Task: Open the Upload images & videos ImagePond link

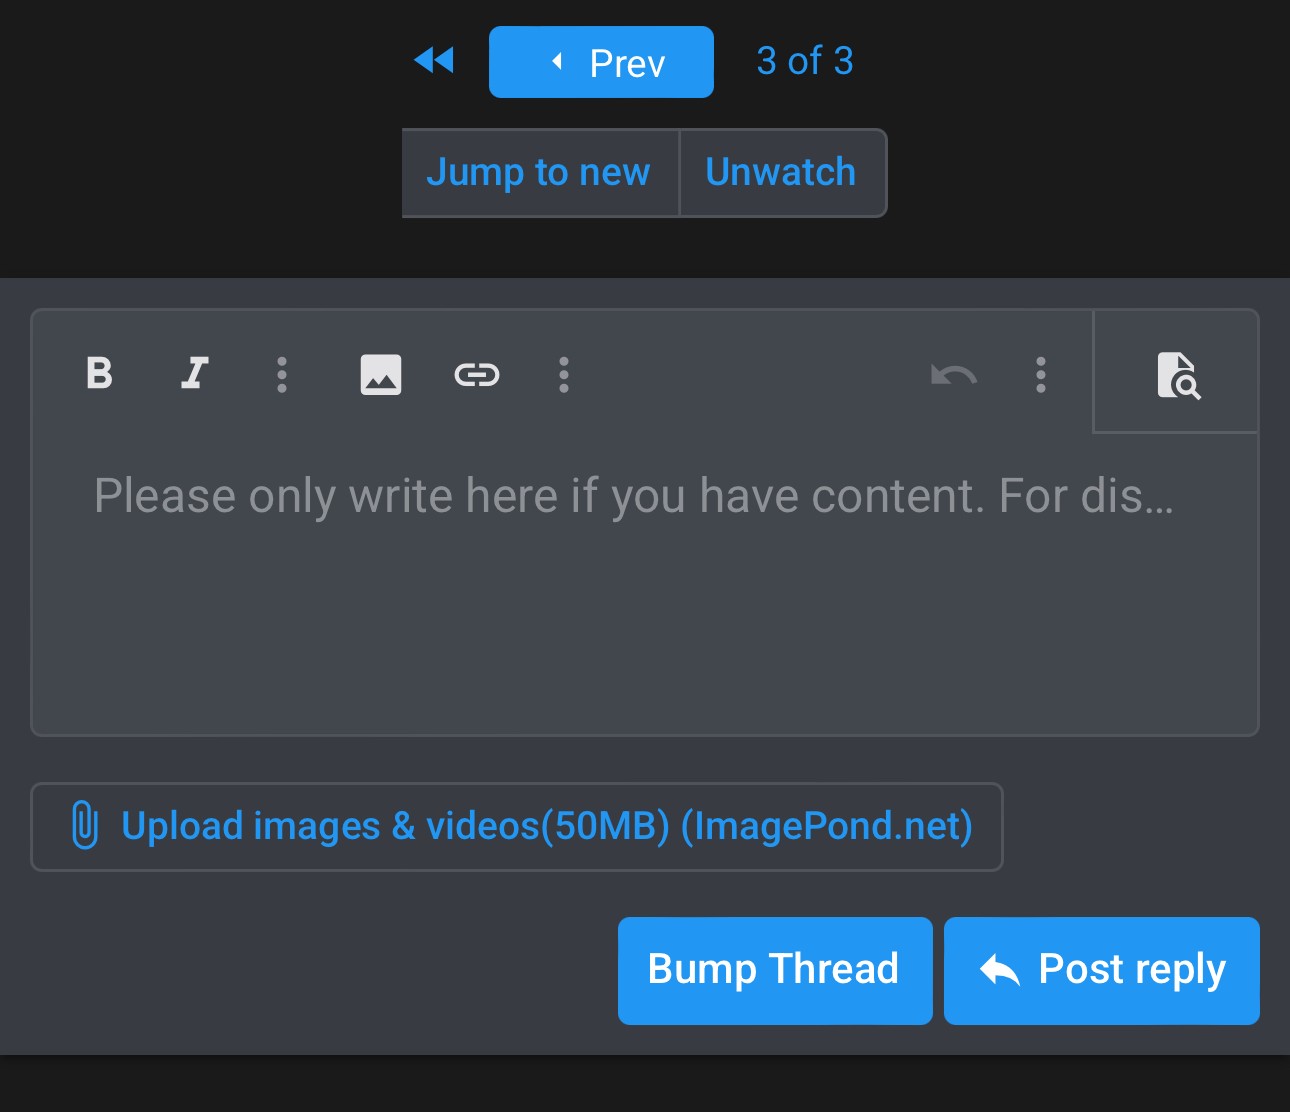Action: click(x=546, y=827)
